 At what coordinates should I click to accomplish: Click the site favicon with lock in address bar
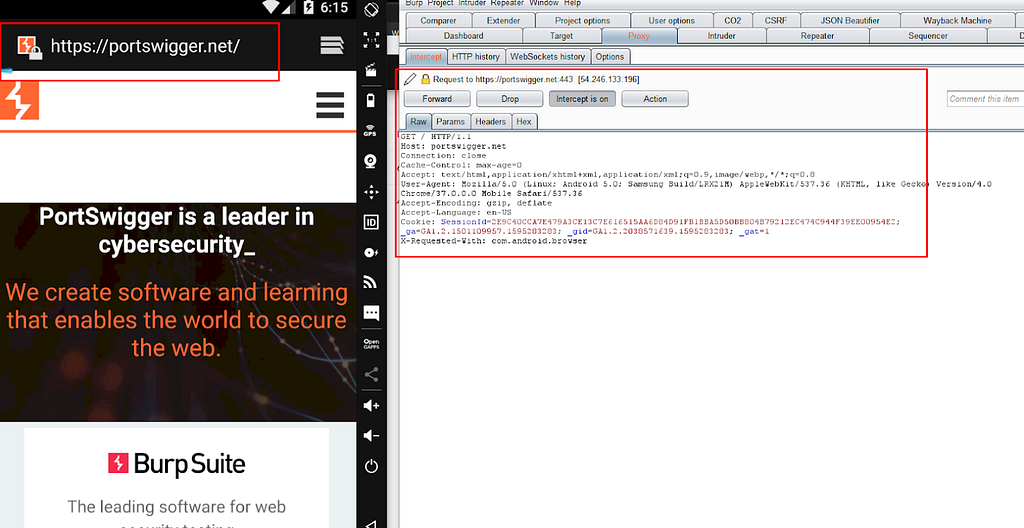point(29,47)
